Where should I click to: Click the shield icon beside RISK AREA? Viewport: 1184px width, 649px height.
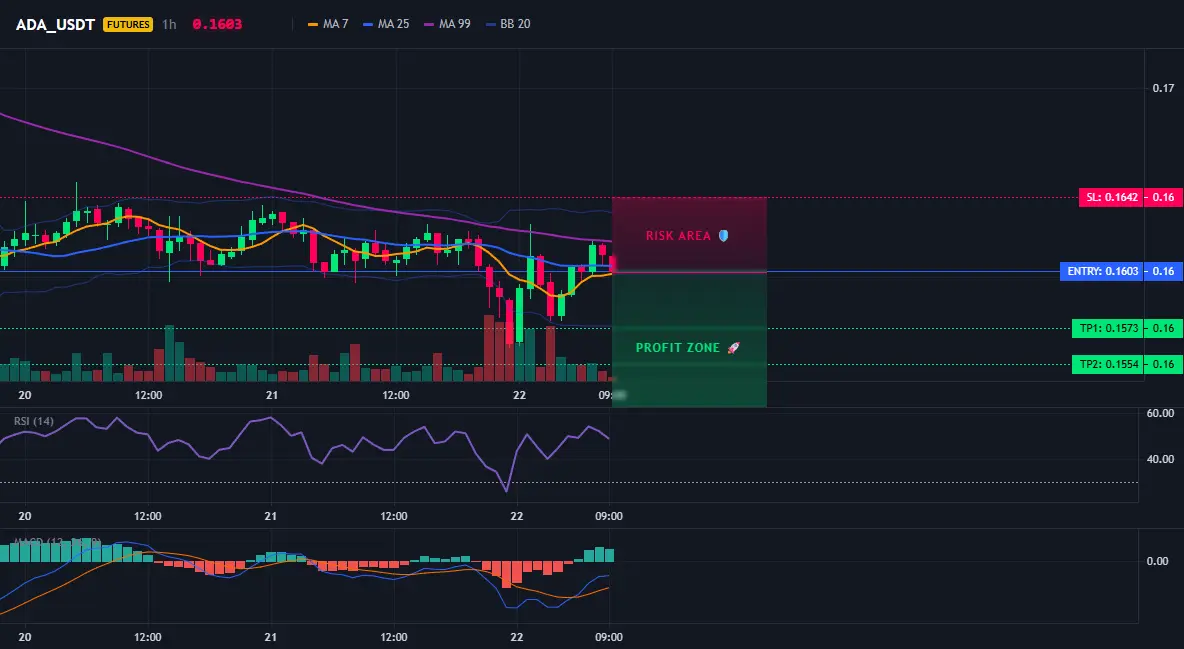[x=723, y=236]
